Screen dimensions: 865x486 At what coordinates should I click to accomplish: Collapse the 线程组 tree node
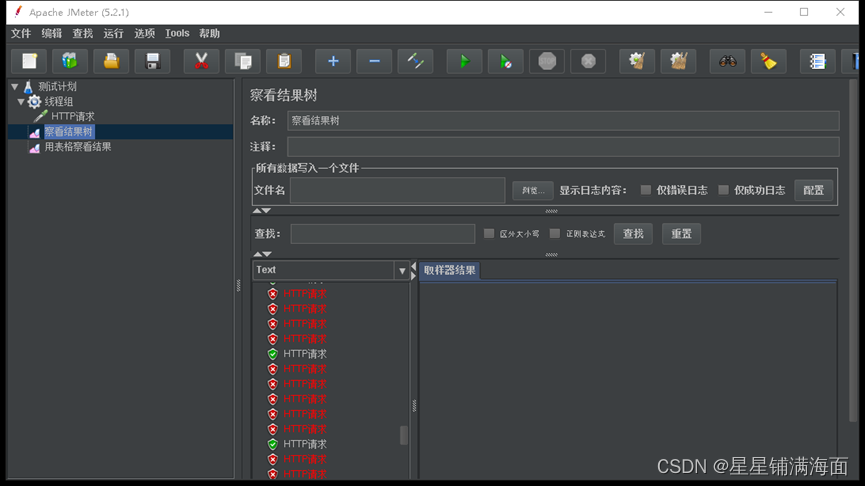(21, 102)
